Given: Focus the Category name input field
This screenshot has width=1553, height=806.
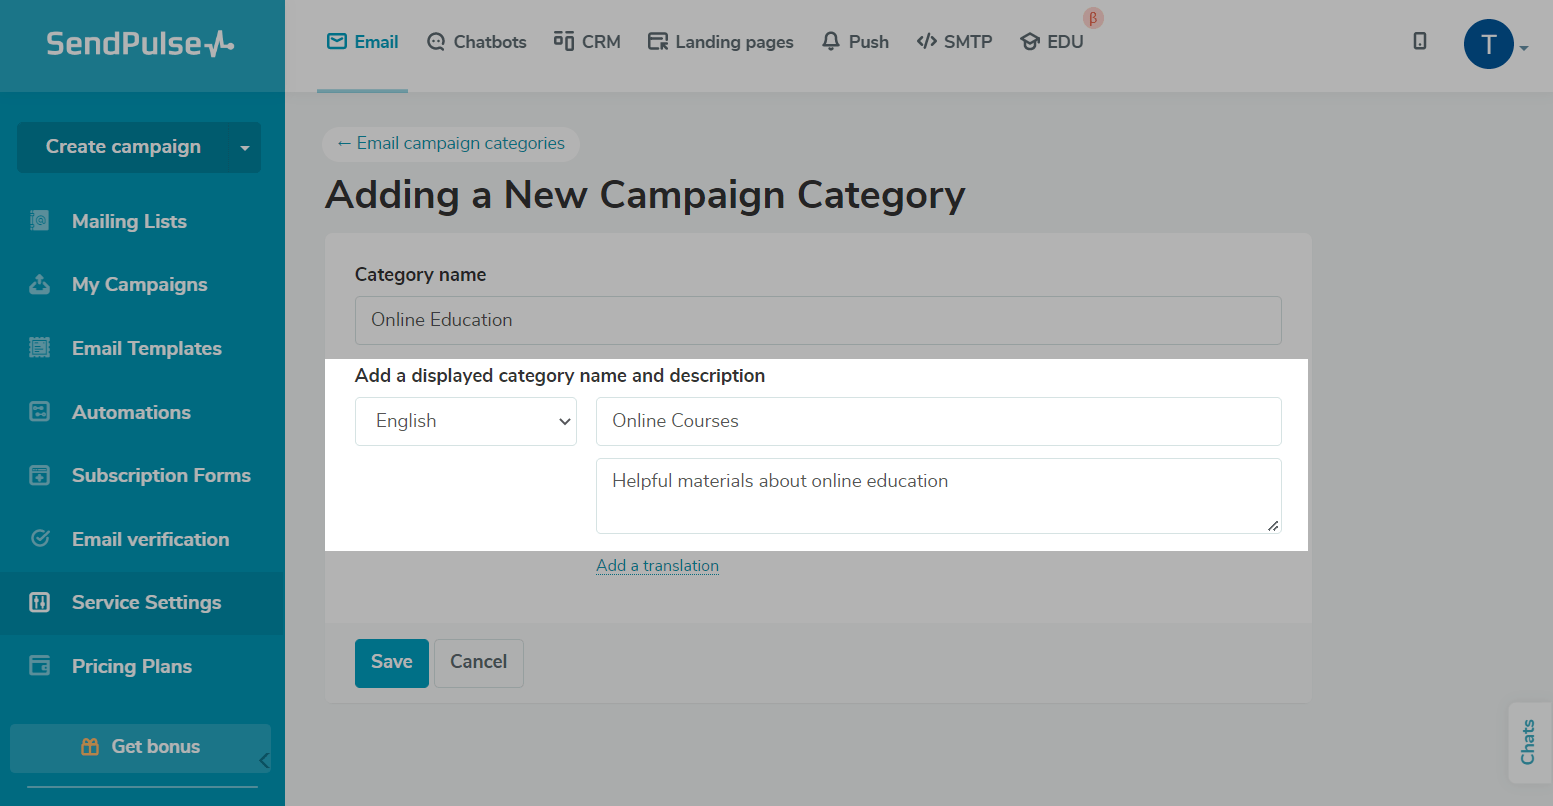Looking at the screenshot, I should [818, 320].
